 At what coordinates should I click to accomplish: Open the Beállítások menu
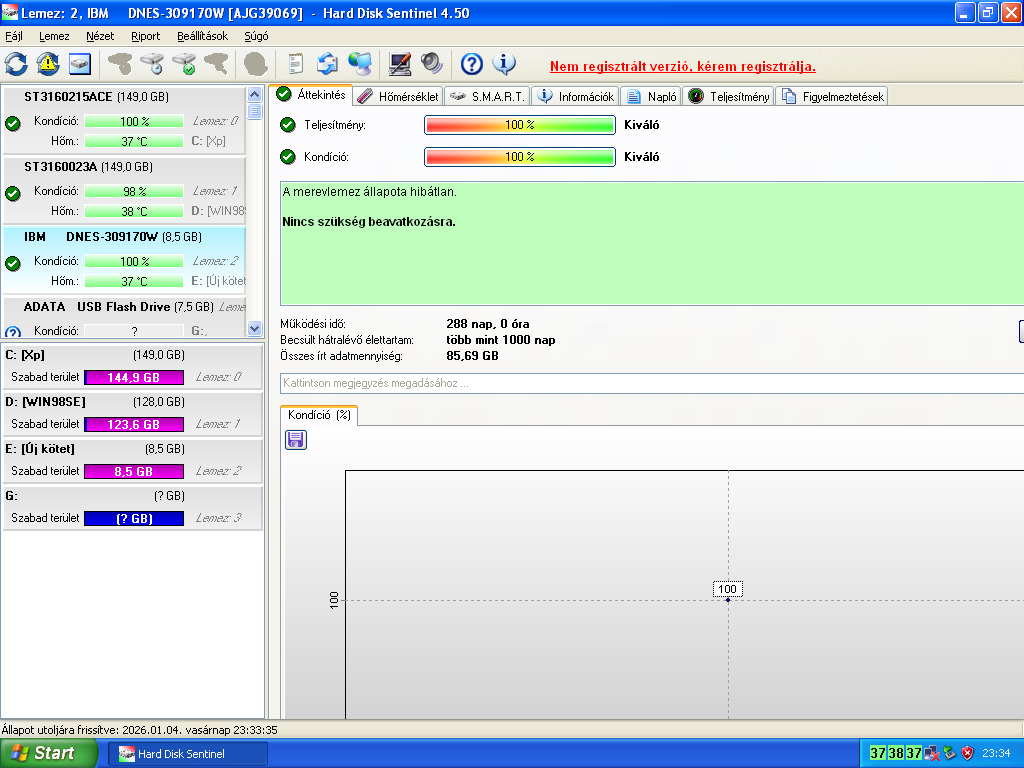pyautogui.click(x=202, y=36)
